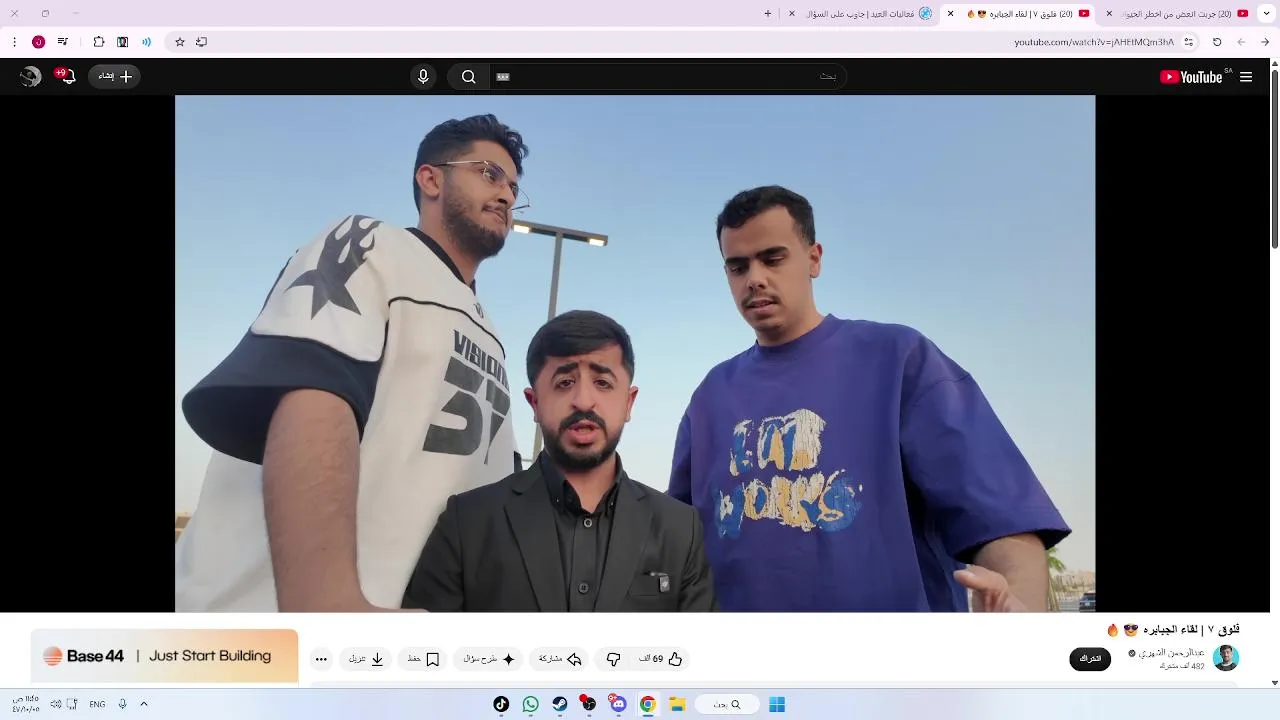The image size is (1280, 720).
Task: Open the book-shaped extension icon
Action: click(122, 42)
